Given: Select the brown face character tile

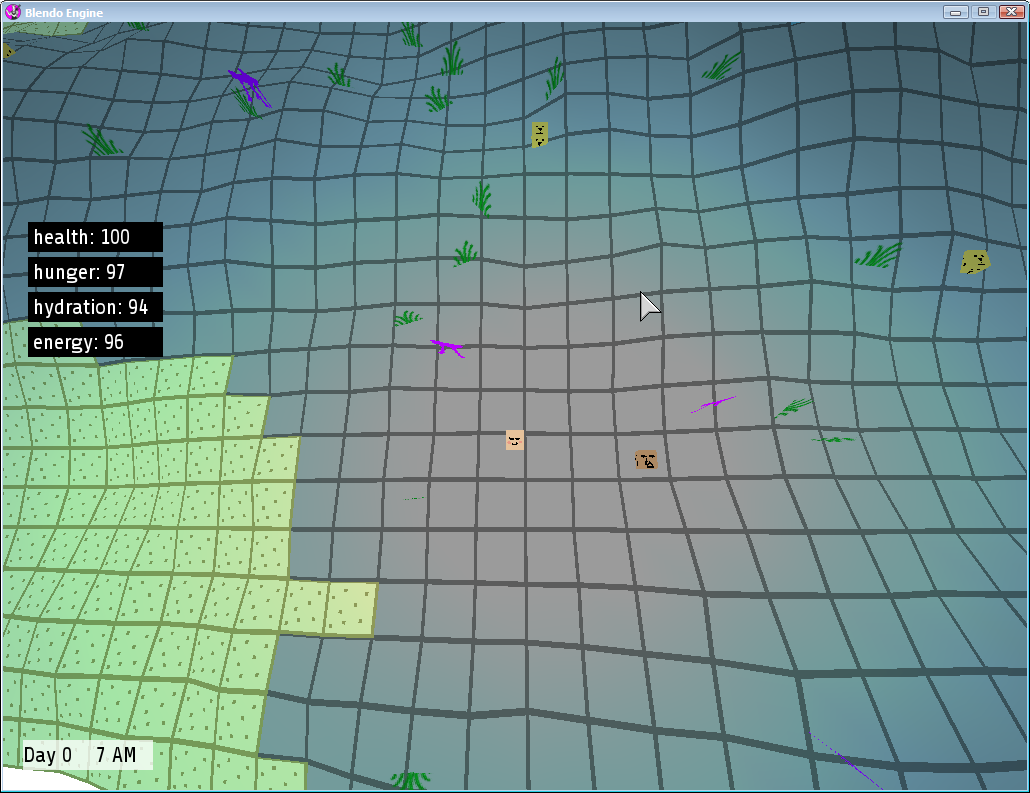Looking at the screenshot, I should point(646,460).
